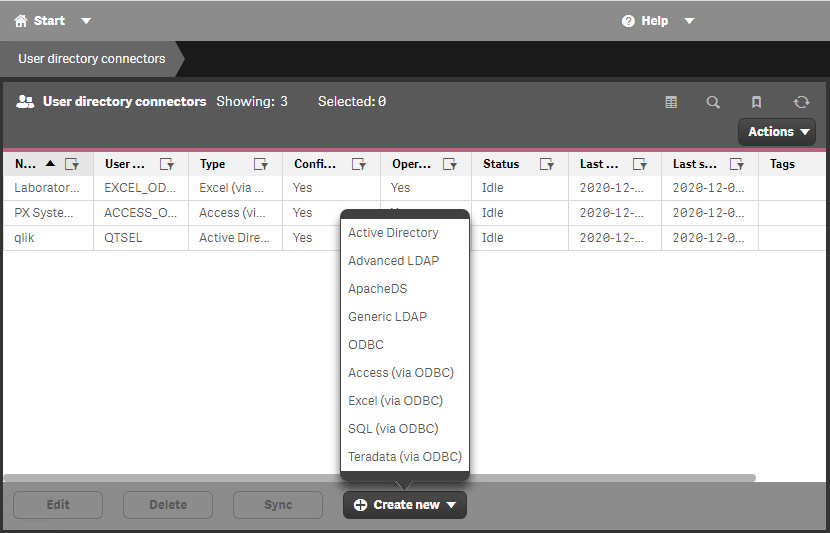This screenshot has height=533, width=830.
Task: Click the Active Dire... type cell
Action: pyautogui.click(x=234, y=238)
